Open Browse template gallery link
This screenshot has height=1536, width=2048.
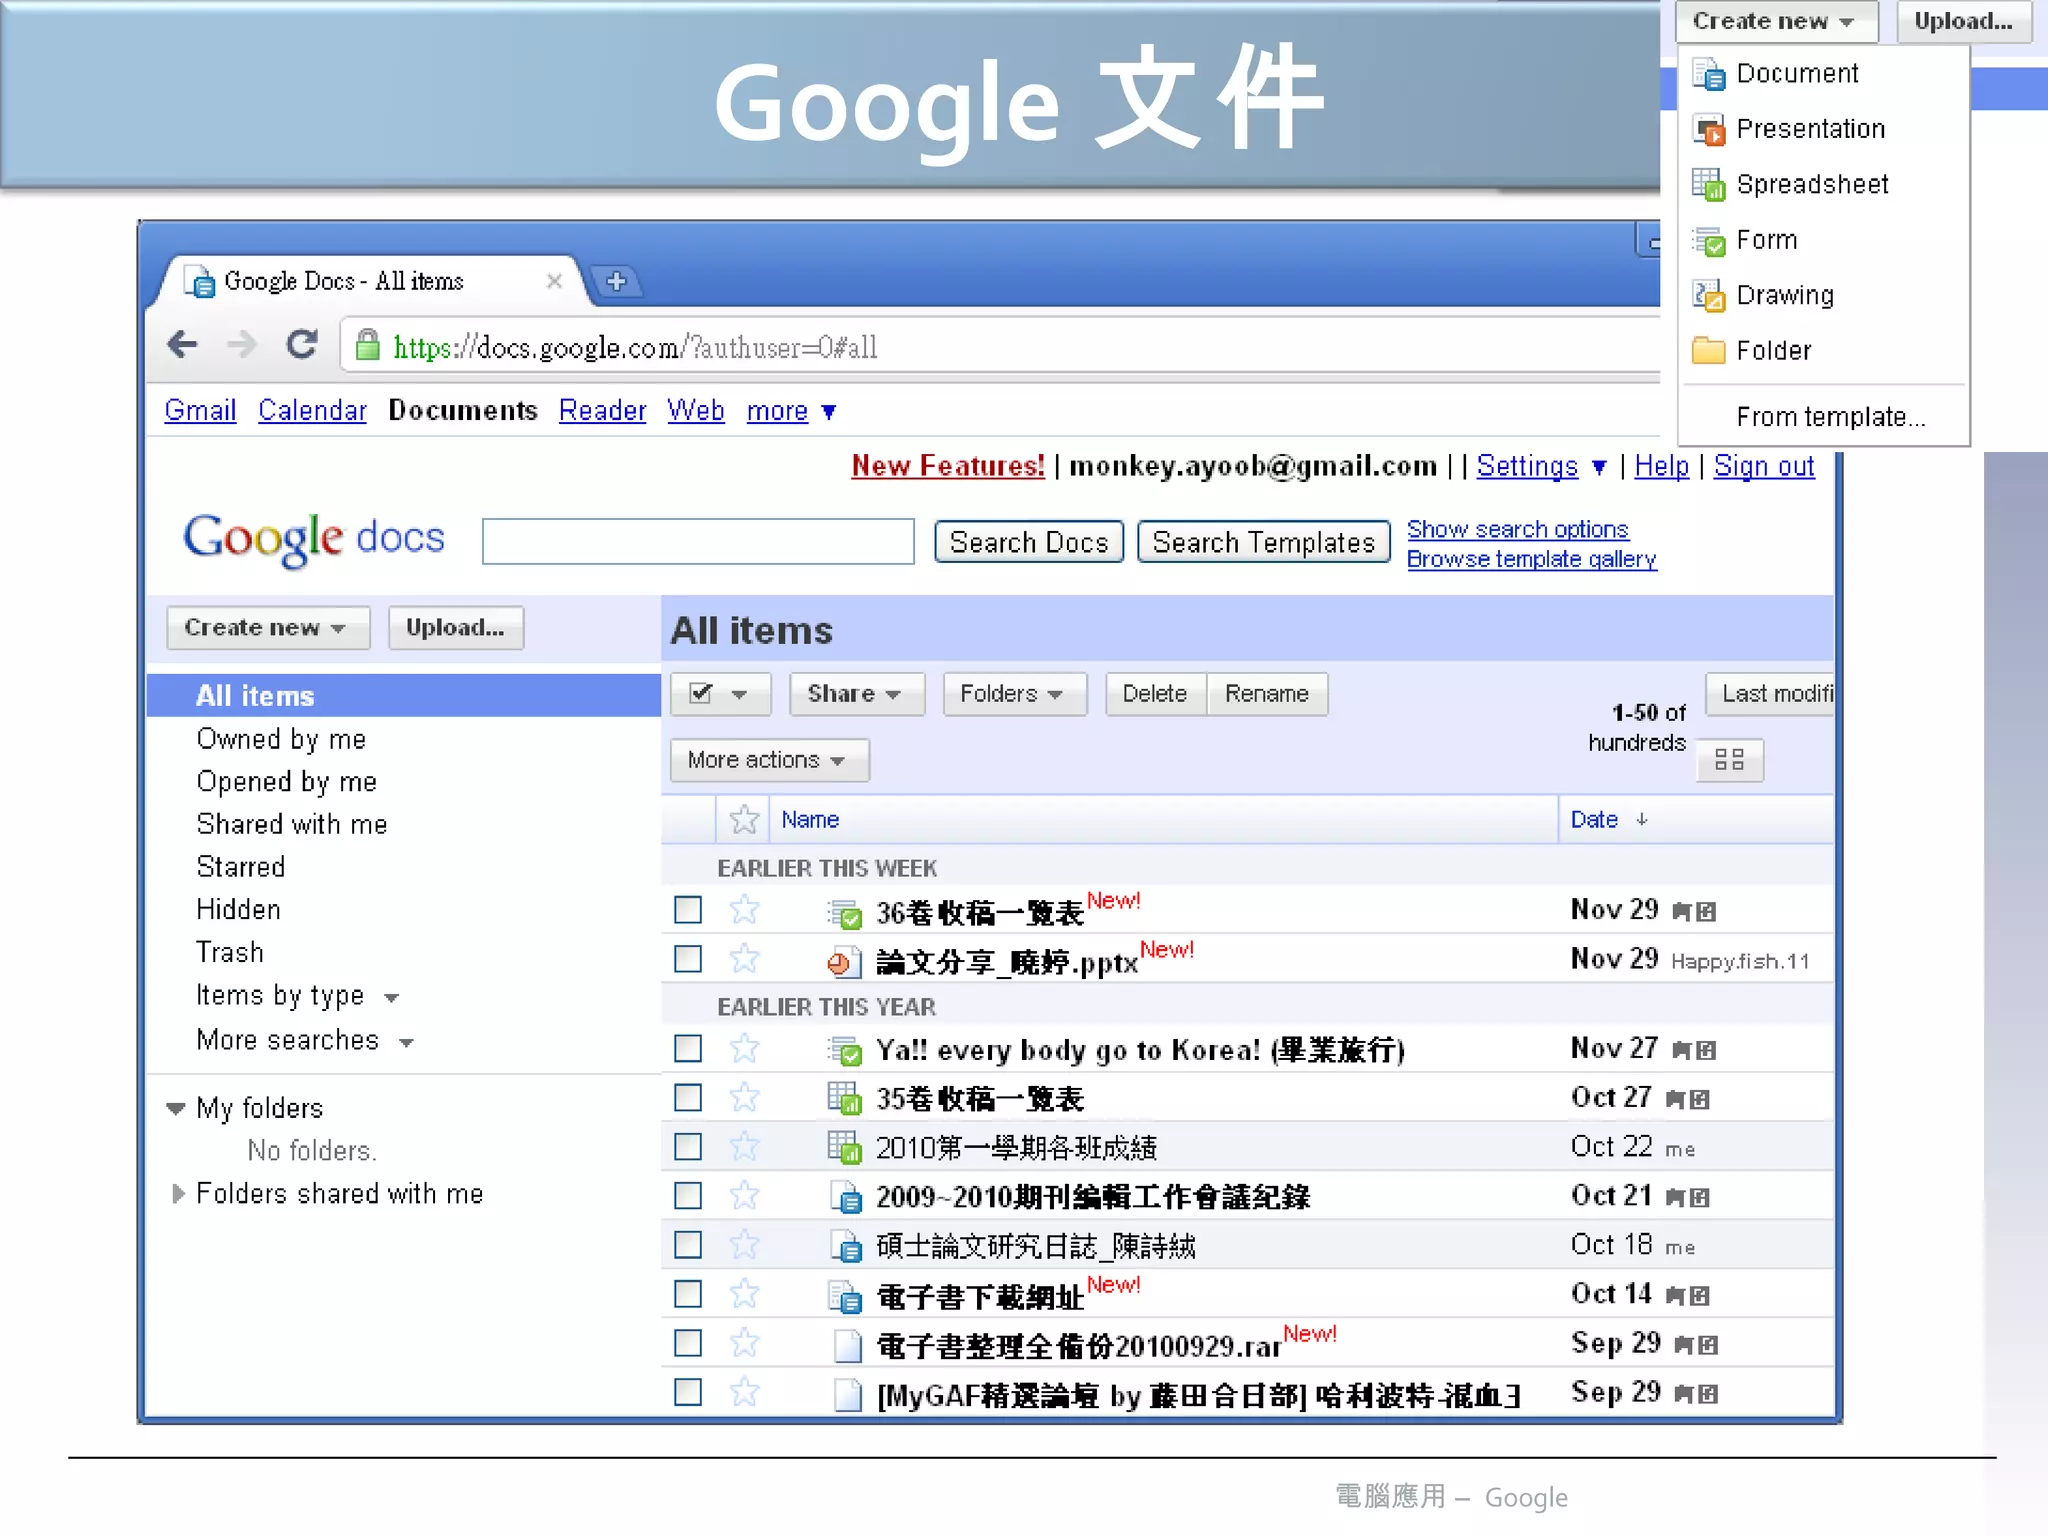click(1532, 559)
